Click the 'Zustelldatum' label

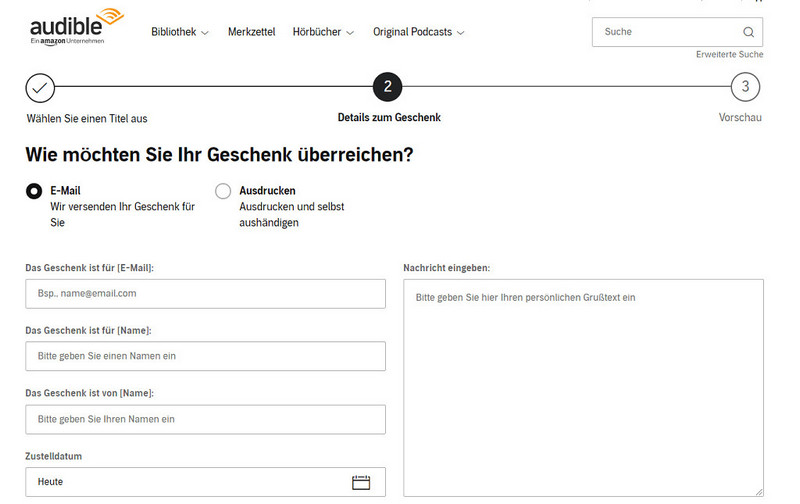[x=54, y=457]
